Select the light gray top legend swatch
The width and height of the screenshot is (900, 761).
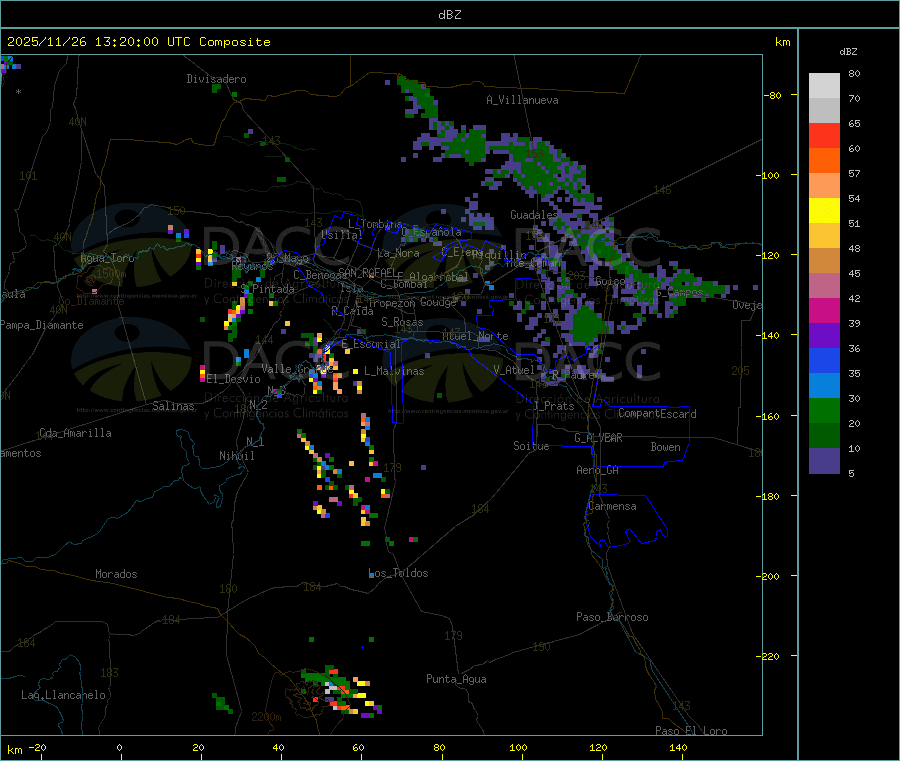824,85
